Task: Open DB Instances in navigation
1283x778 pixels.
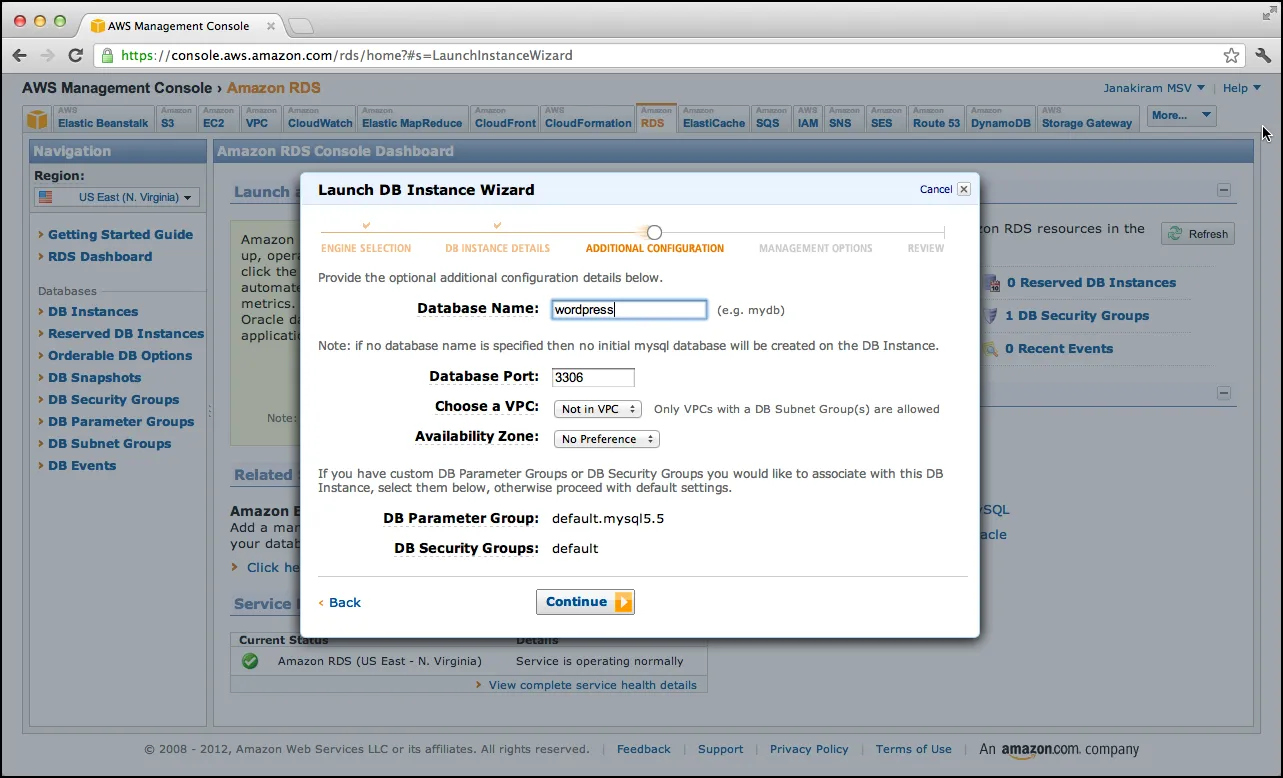Action: 93,312
